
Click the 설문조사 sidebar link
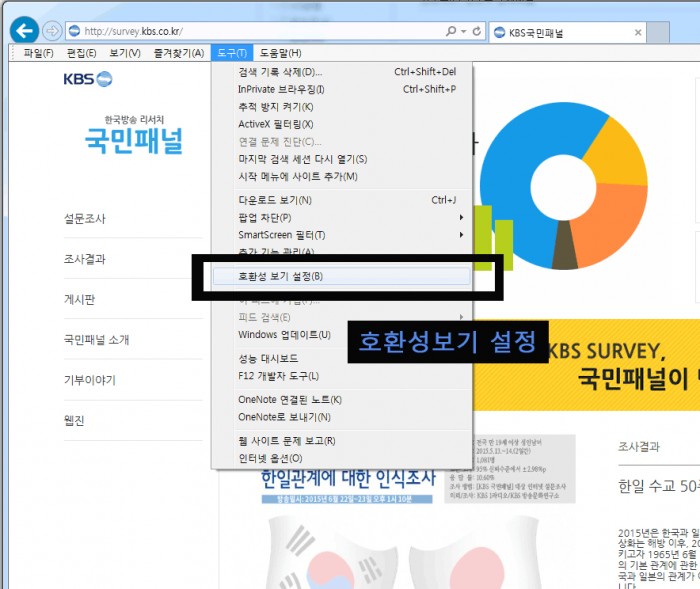point(84,219)
